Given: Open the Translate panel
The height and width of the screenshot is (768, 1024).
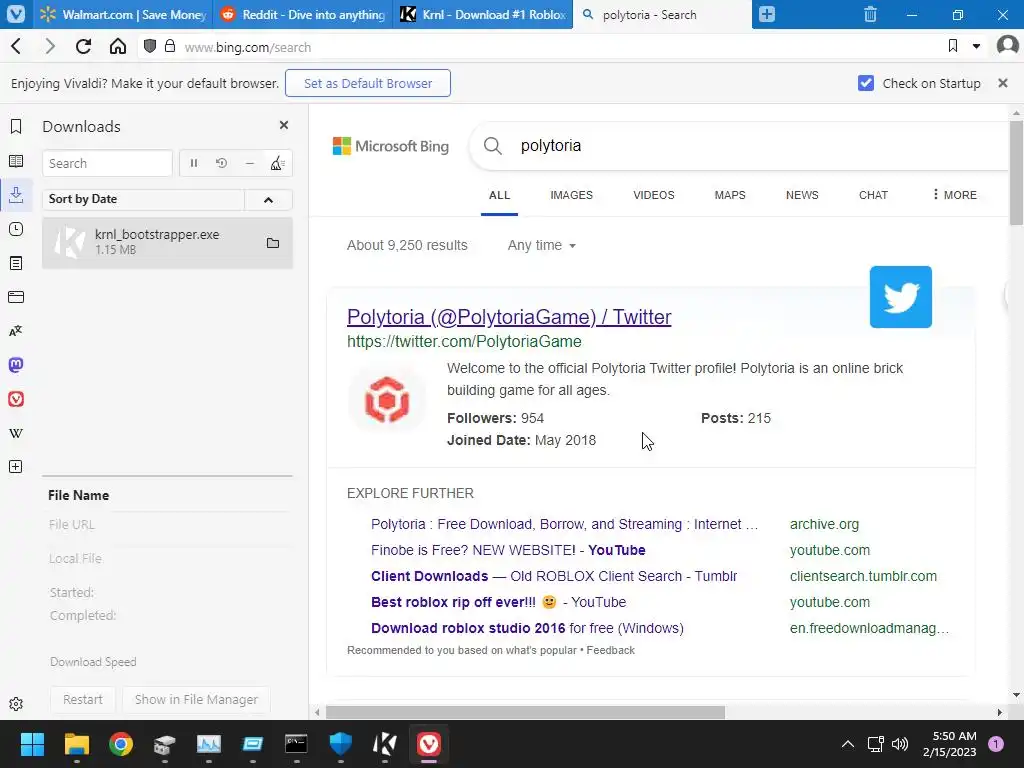Looking at the screenshot, I should coord(16,331).
